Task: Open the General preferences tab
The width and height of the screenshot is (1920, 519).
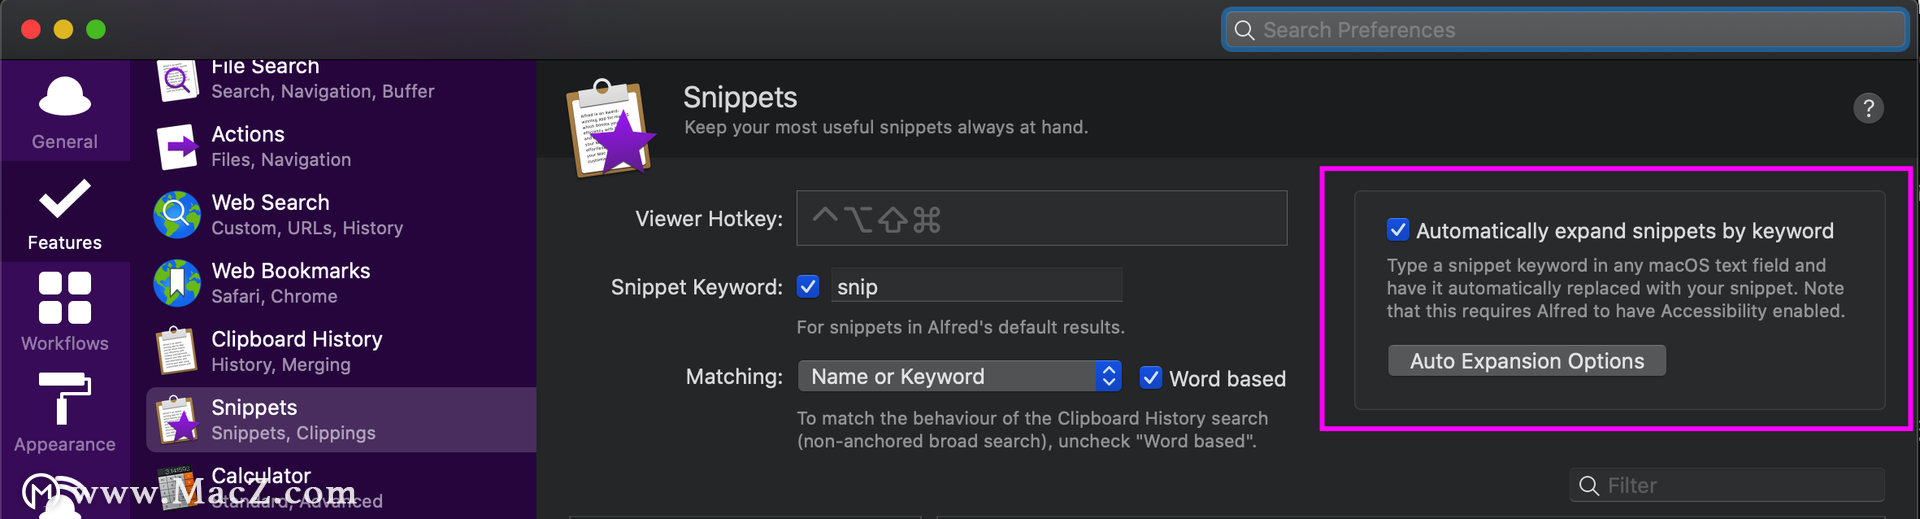Action: tap(65, 111)
